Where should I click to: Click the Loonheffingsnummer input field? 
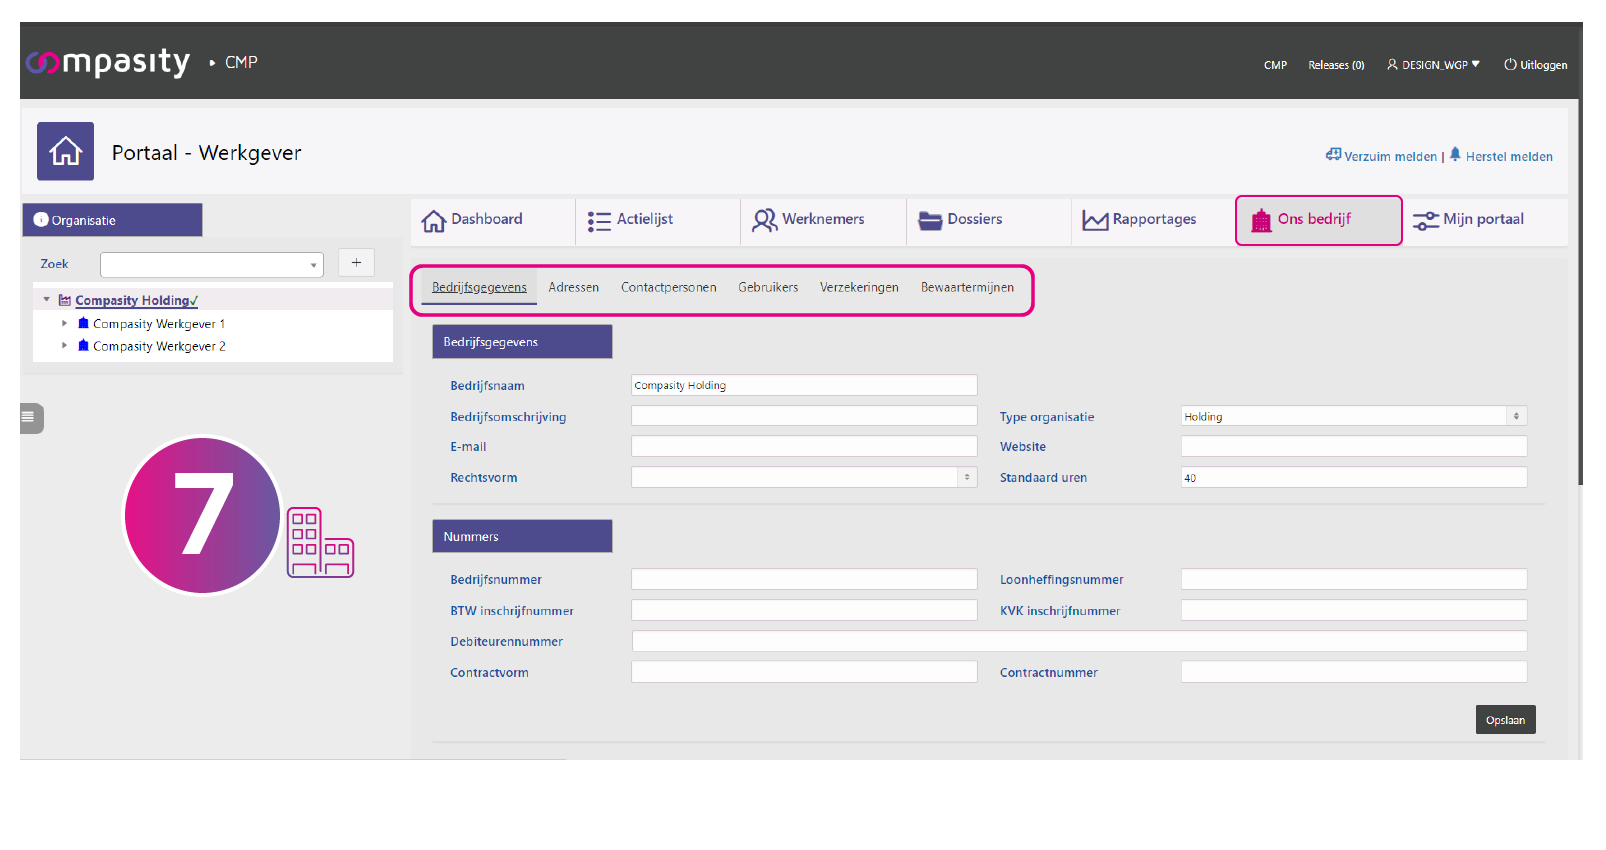click(x=1354, y=579)
